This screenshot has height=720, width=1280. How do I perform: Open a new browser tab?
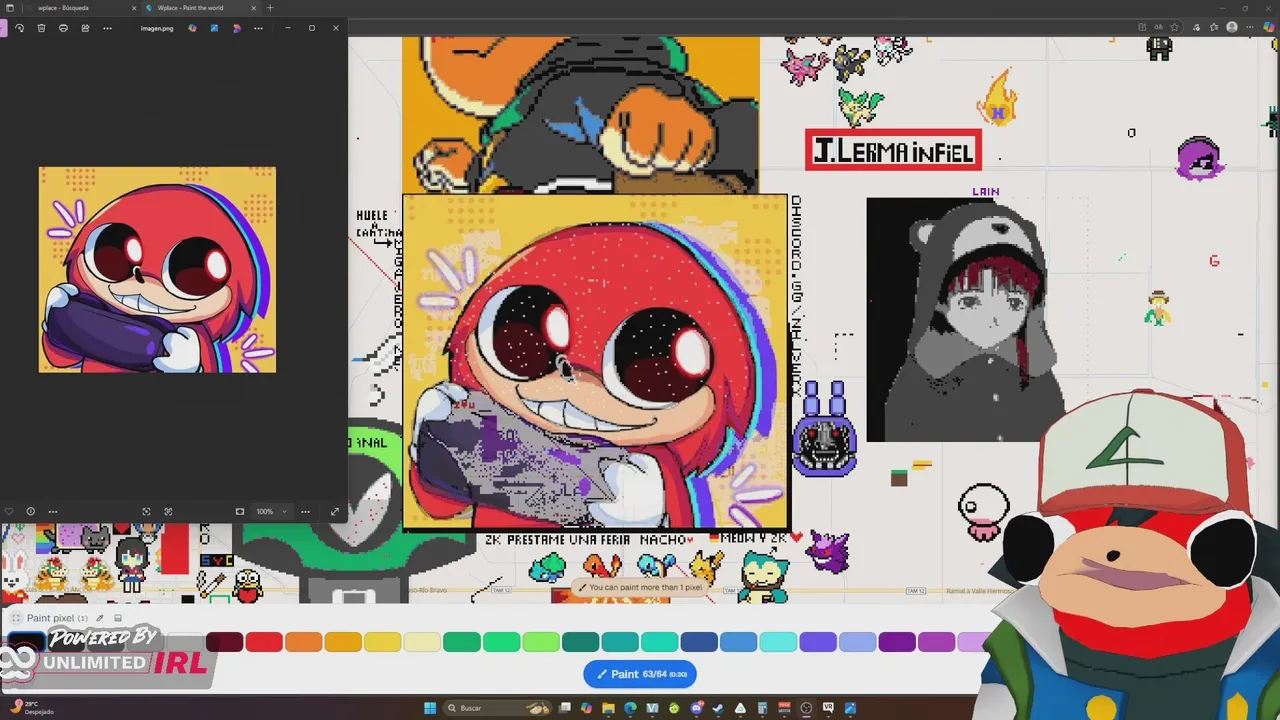coord(270,8)
